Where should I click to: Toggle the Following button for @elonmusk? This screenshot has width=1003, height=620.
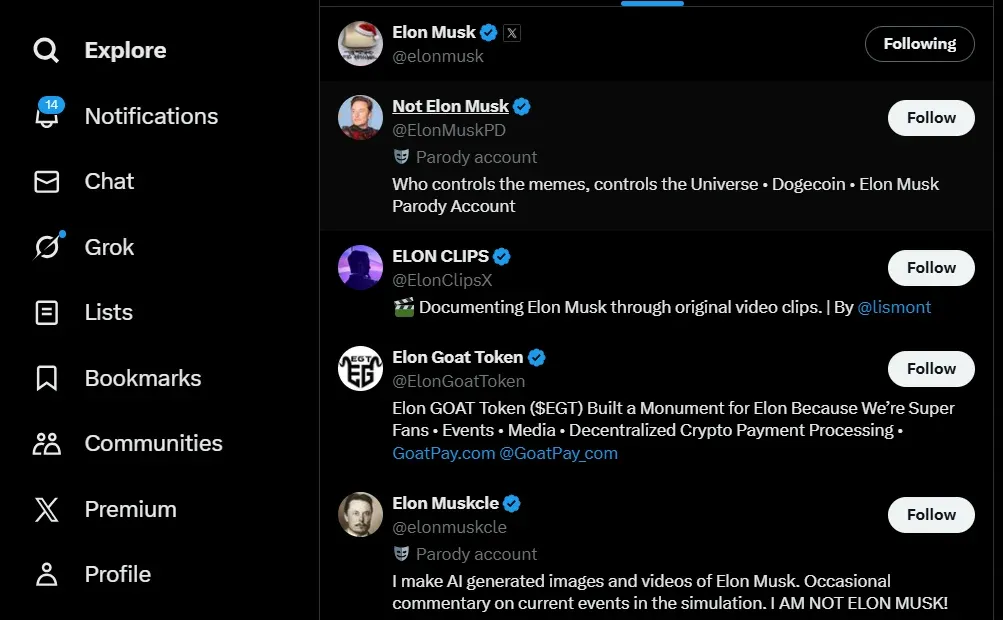point(919,43)
